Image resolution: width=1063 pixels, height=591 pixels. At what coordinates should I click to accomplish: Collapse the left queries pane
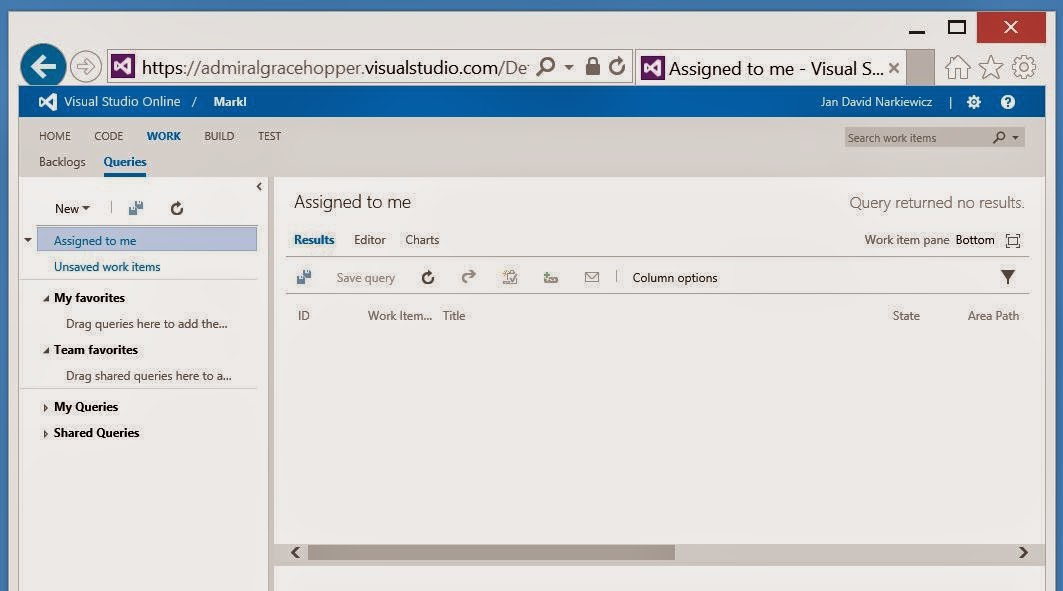(x=259, y=186)
